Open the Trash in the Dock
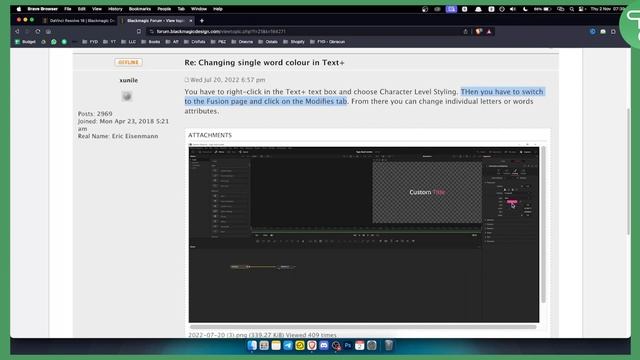Viewport: 640px width, 360px height. pos(389,346)
